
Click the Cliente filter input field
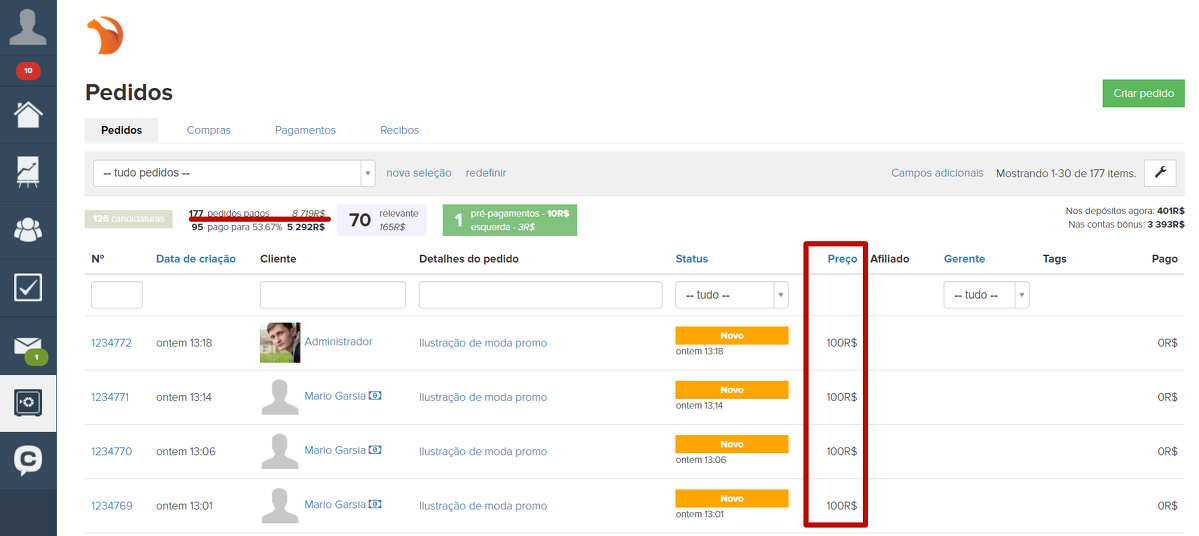pos(332,295)
